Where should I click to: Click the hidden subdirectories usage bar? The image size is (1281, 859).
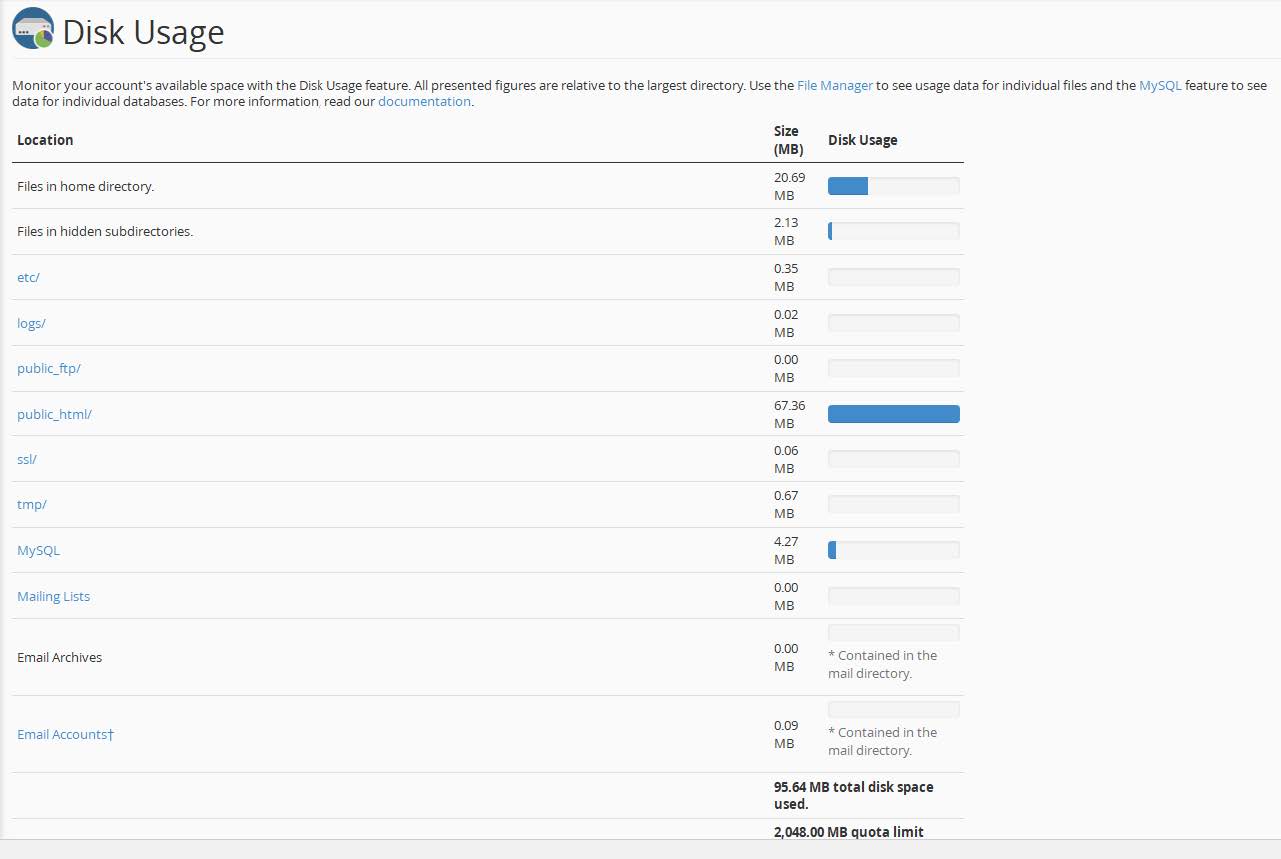pos(893,231)
